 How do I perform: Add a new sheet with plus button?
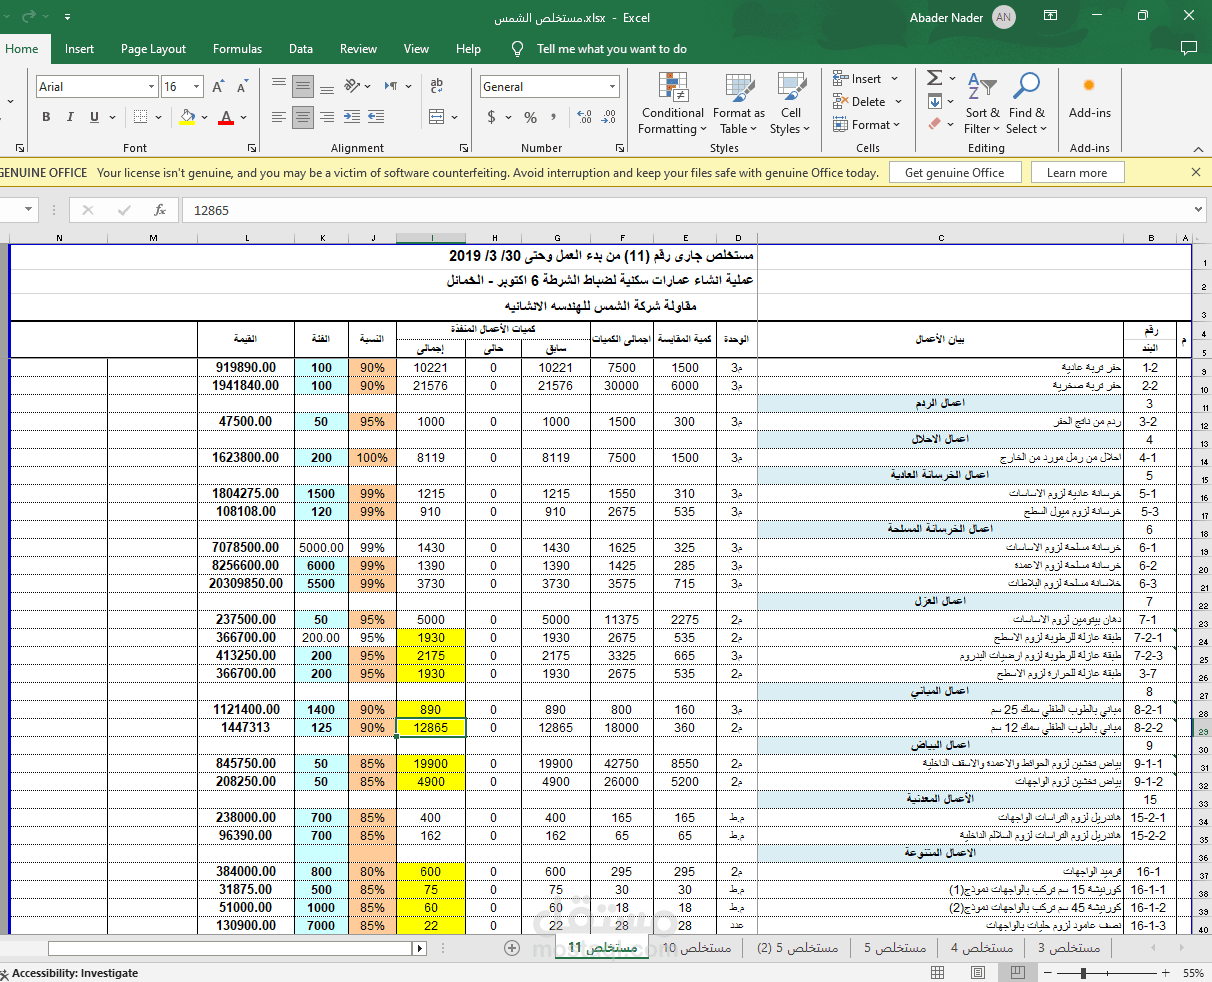click(512, 947)
